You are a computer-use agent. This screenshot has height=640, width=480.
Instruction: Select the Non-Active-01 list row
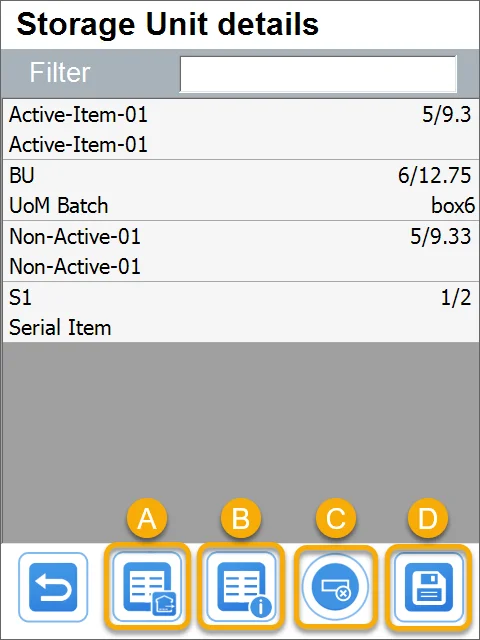(241, 251)
